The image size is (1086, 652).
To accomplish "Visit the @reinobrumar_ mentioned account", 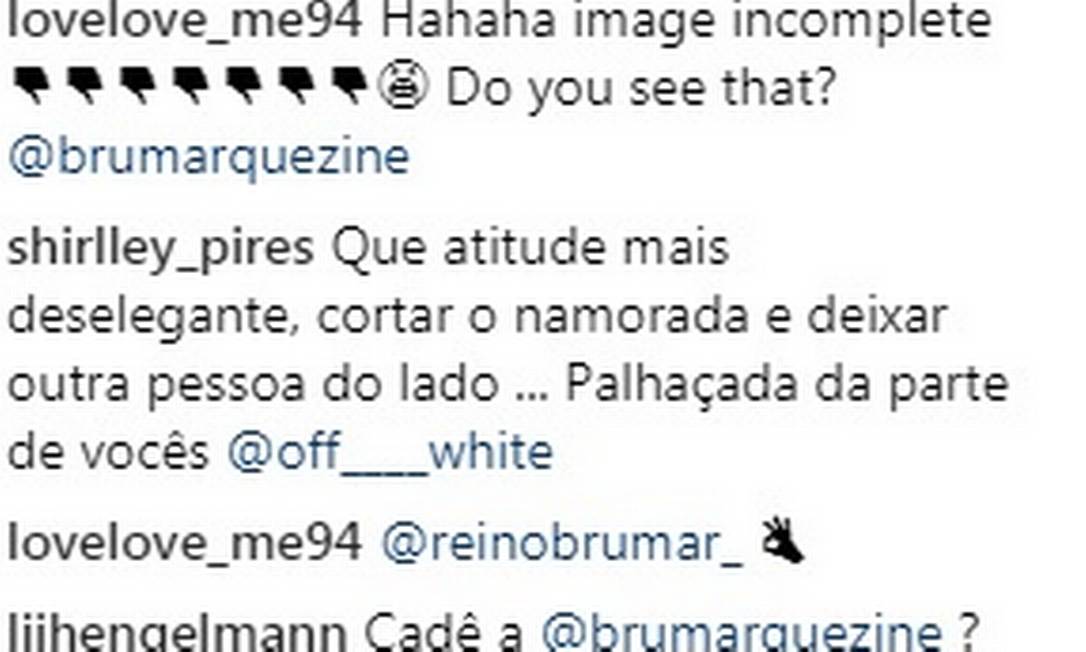I will (562, 543).
